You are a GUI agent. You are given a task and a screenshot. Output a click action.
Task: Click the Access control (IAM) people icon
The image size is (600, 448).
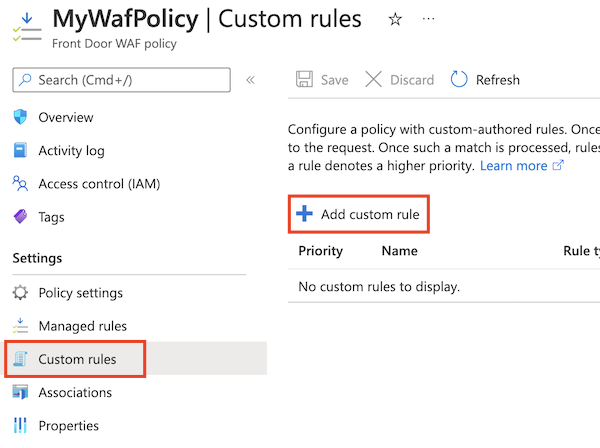click(20, 184)
